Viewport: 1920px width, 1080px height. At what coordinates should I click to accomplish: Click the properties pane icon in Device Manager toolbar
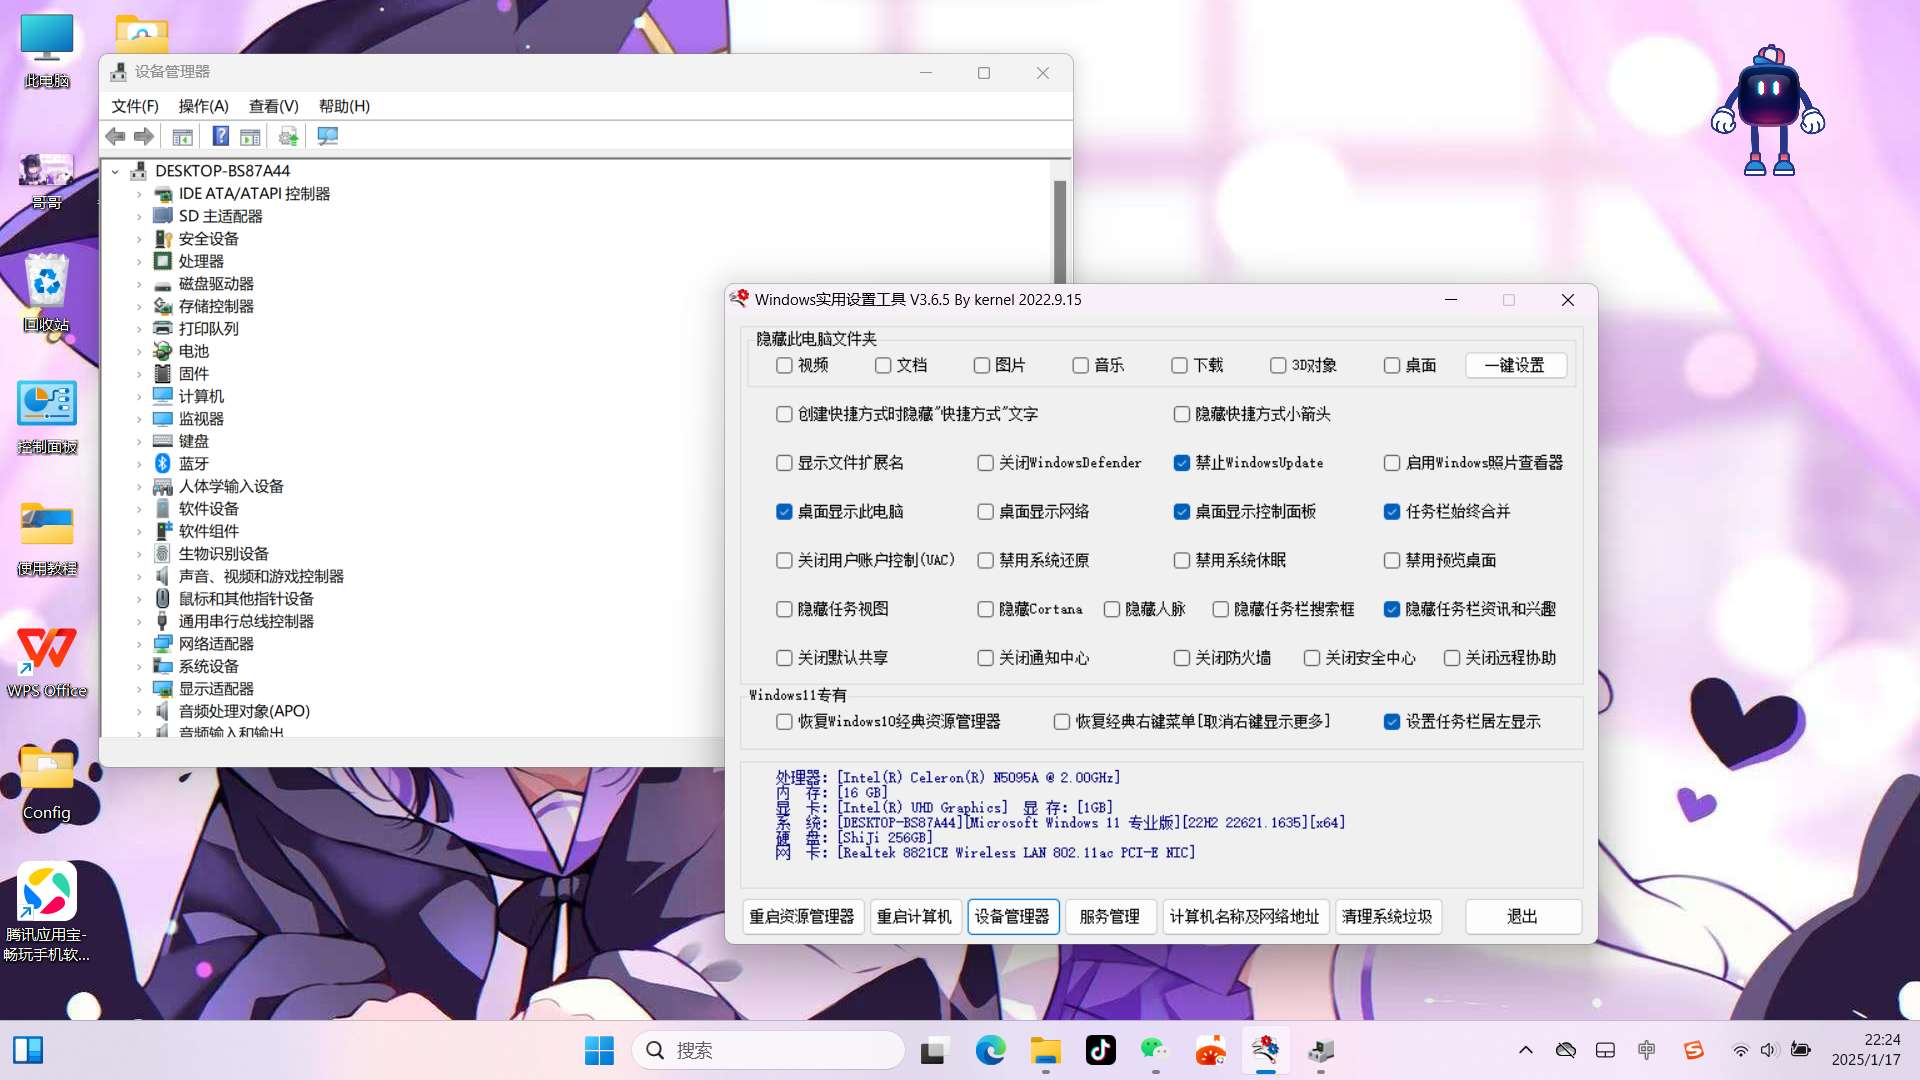(250, 136)
